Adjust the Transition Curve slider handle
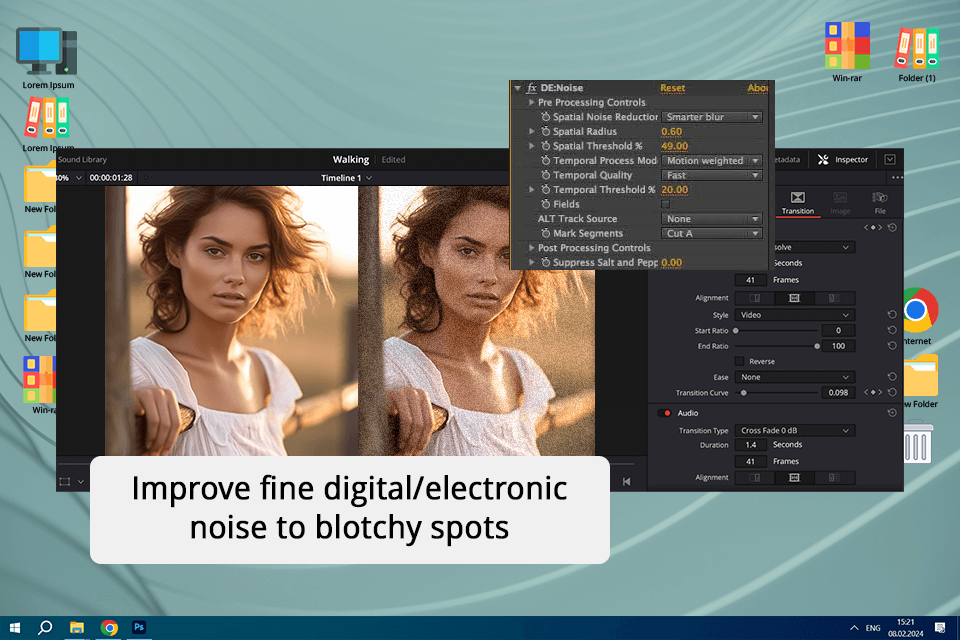This screenshot has width=960, height=640. [744, 393]
